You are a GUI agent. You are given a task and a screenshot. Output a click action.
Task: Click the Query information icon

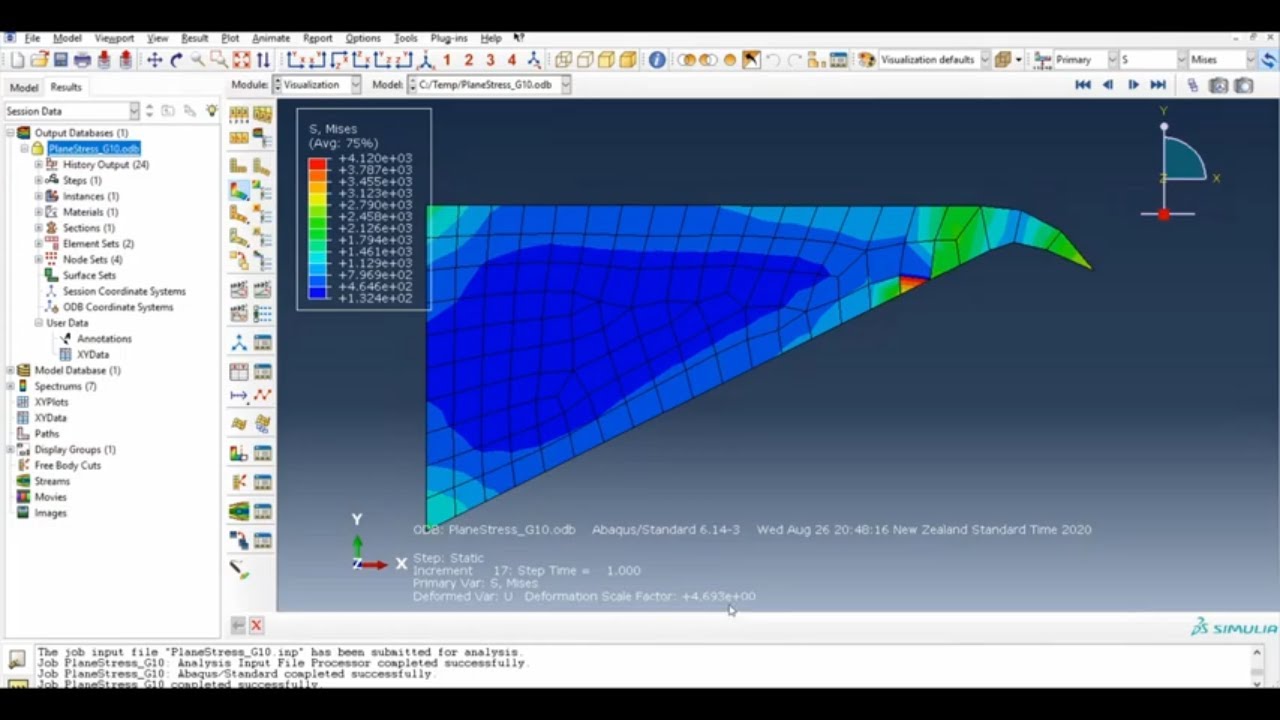tap(657, 60)
